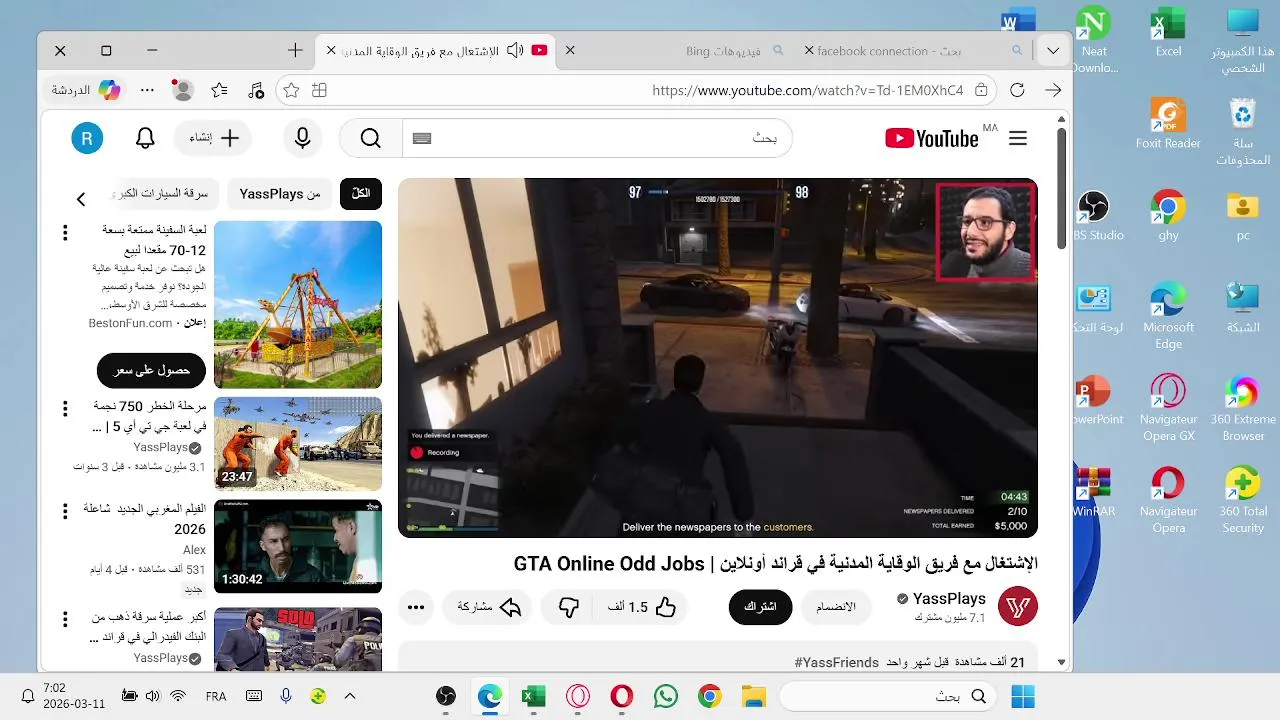1280x720 pixels.
Task: Open a new tab with the plus button
Action: [295, 50]
